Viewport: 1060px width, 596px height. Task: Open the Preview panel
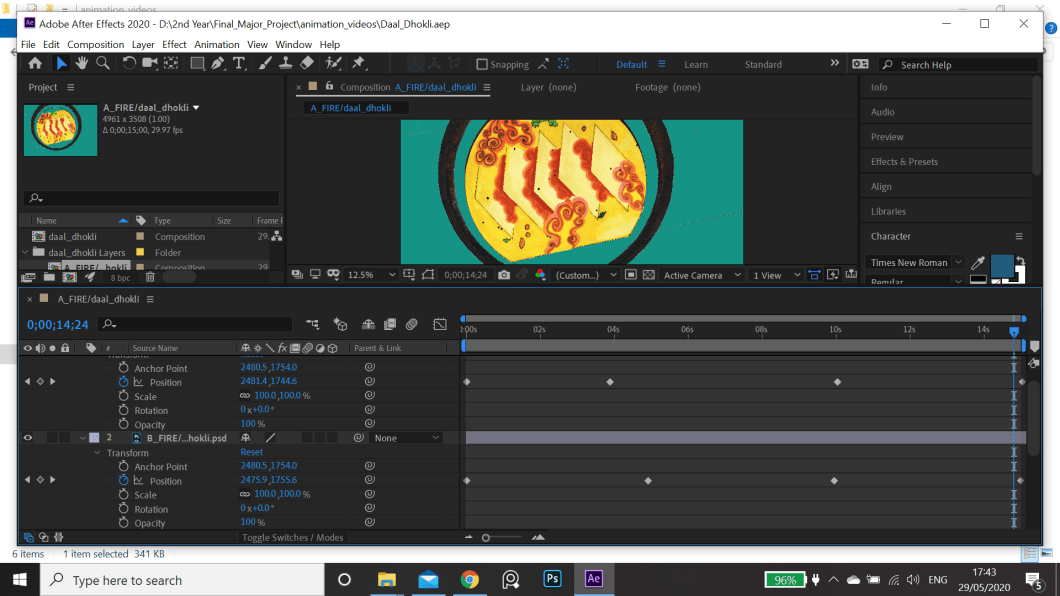887,136
